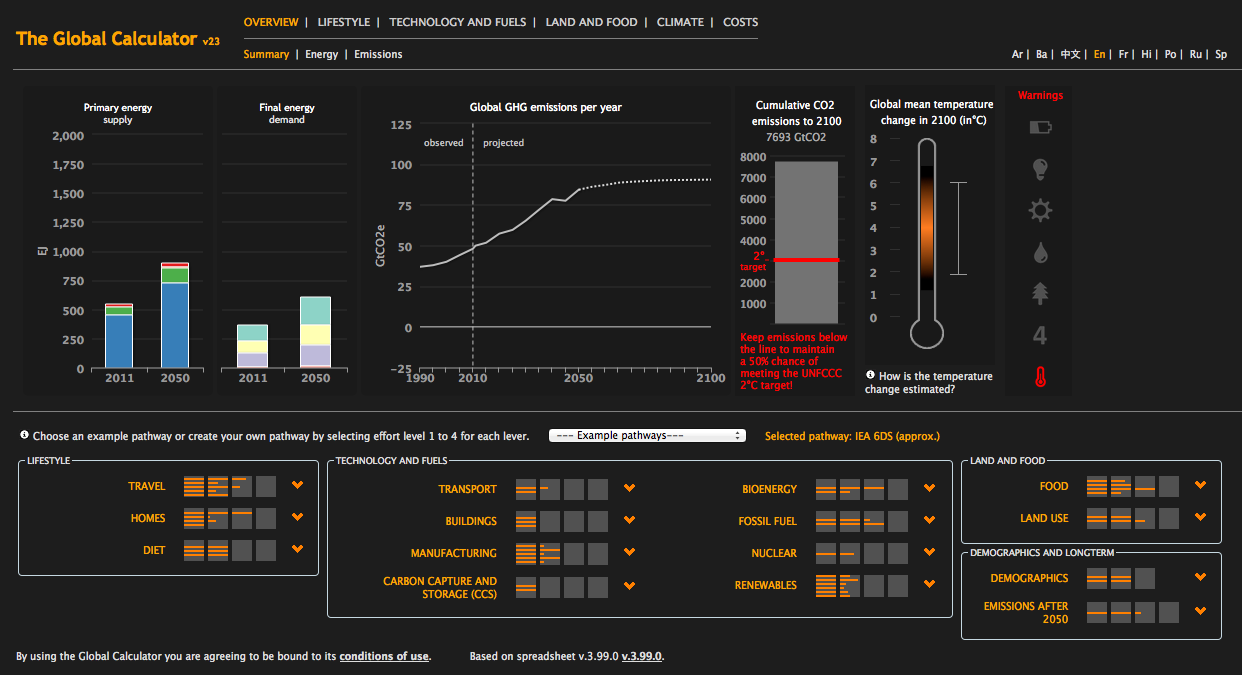Viewport: 1242px width, 675px height.
Task: Click the light bulb warning icon
Action: point(1040,169)
